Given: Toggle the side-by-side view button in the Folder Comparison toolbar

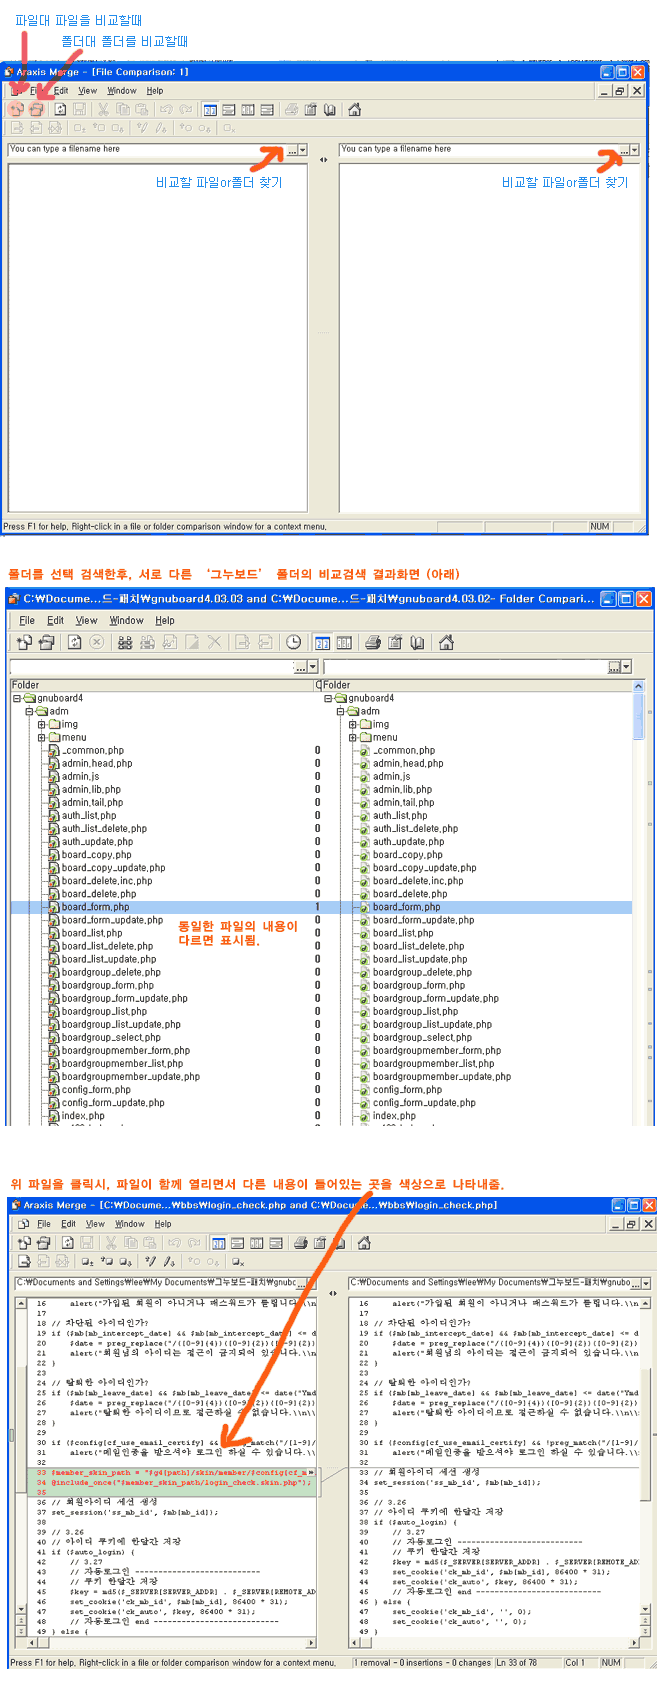Looking at the screenshot, I should [x=323, y=642].
